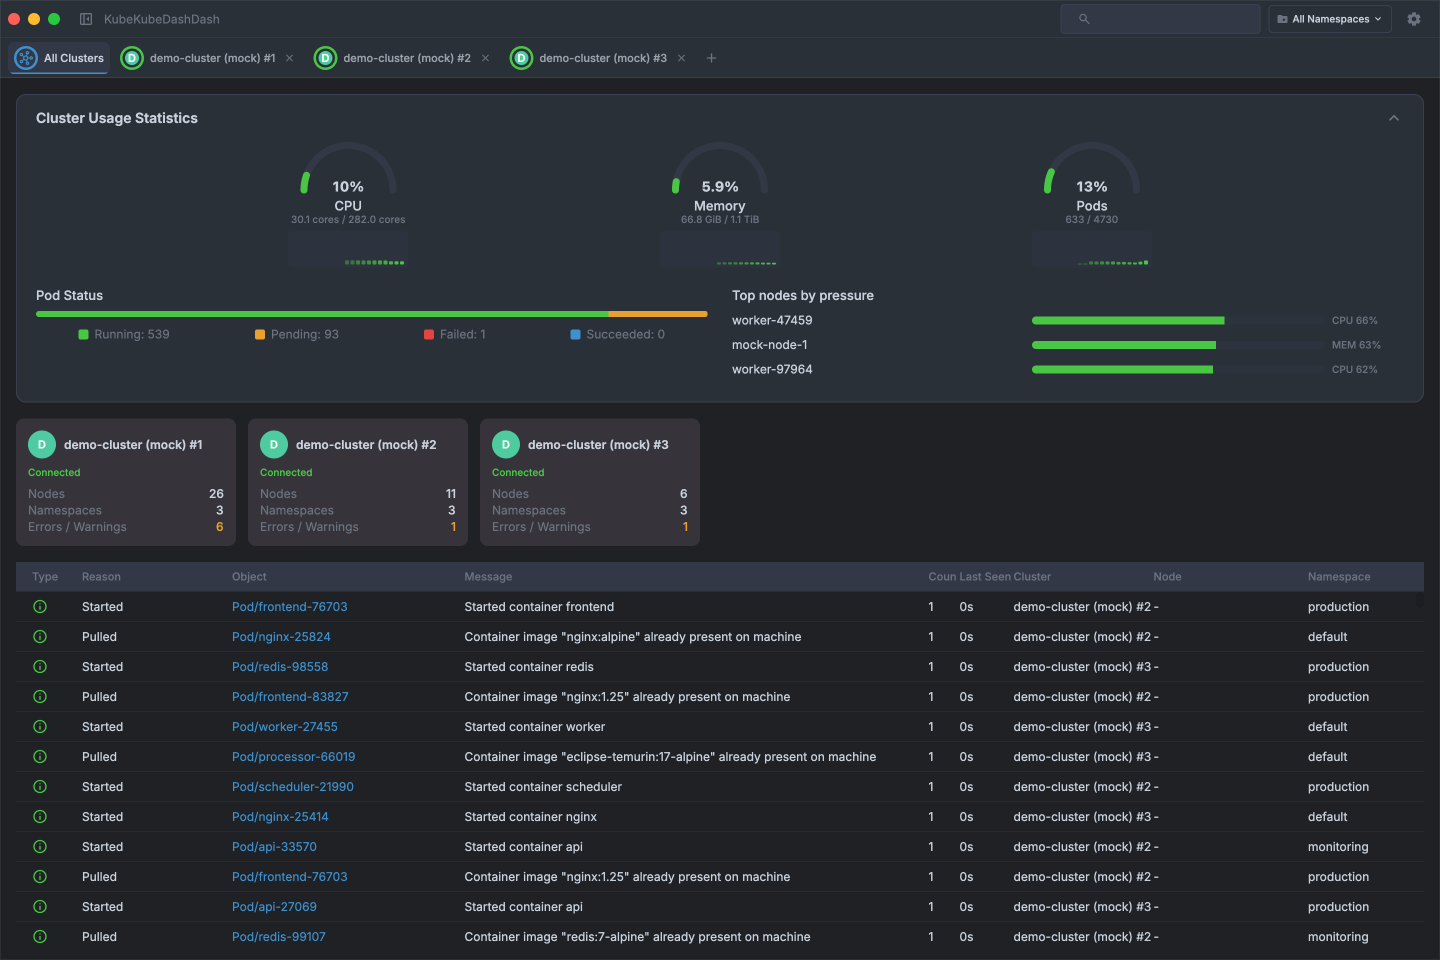Image resolution: width=1440 pixels, height=960 pixels.
Task: Click the All Clusters helm icon
Action: click(26, 58)
